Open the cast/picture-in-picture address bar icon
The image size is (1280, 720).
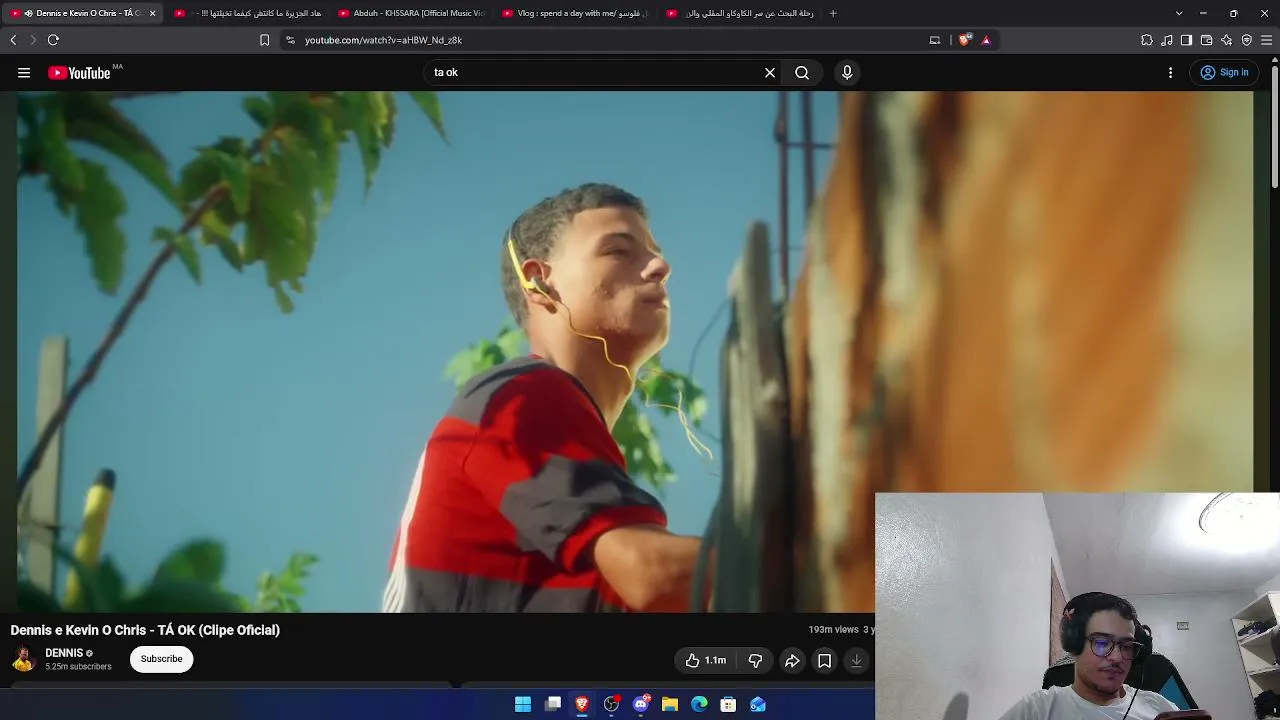point(935,40)
